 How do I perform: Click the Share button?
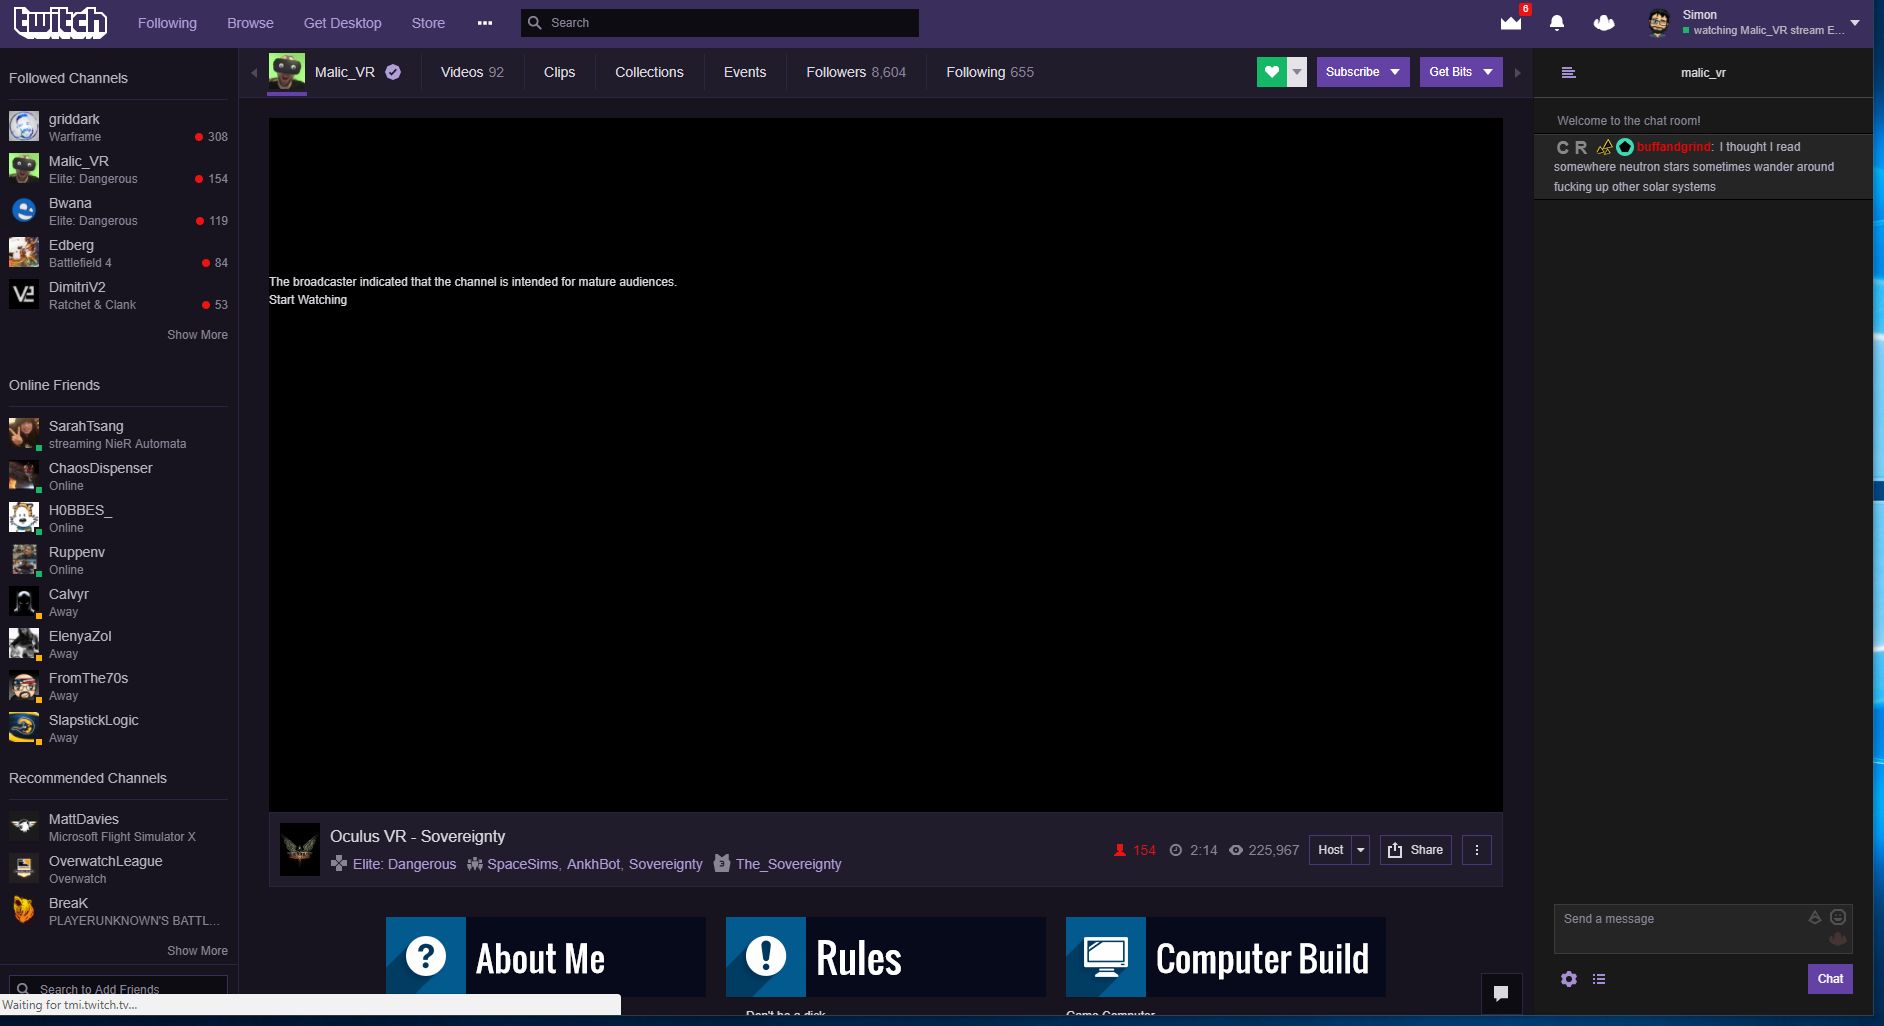[1416, 850]
